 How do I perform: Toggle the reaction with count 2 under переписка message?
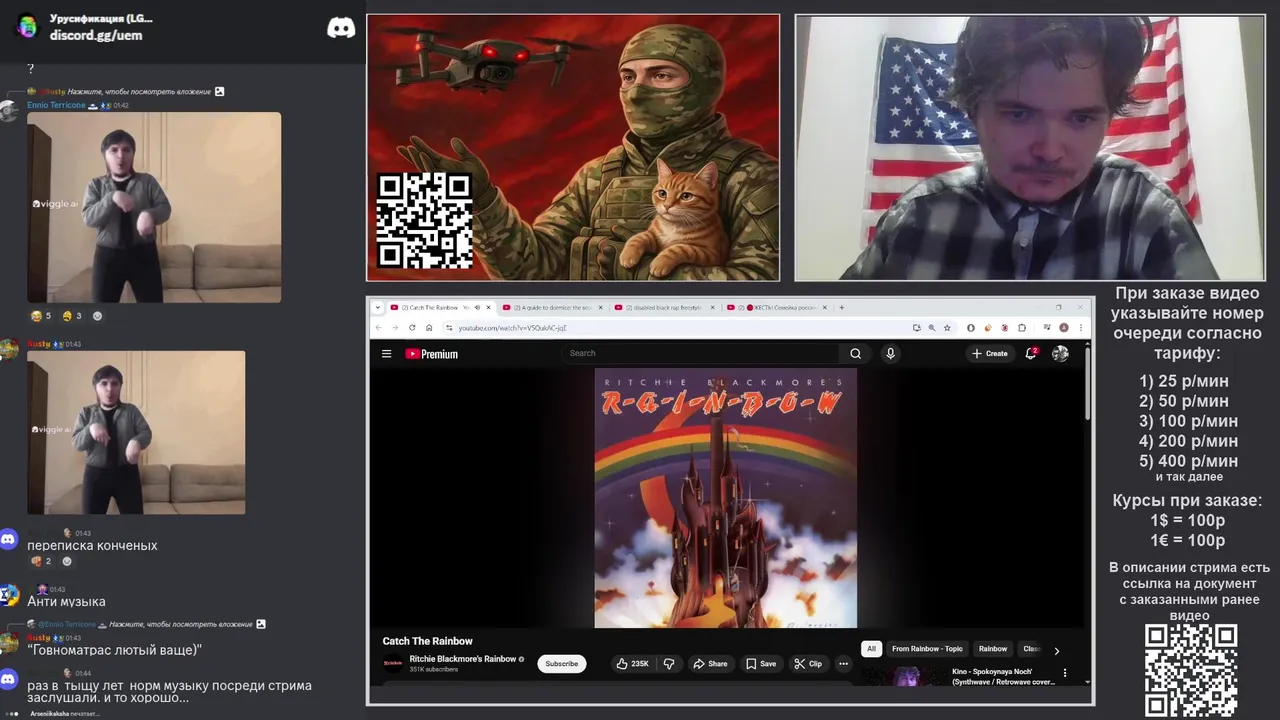41,561
